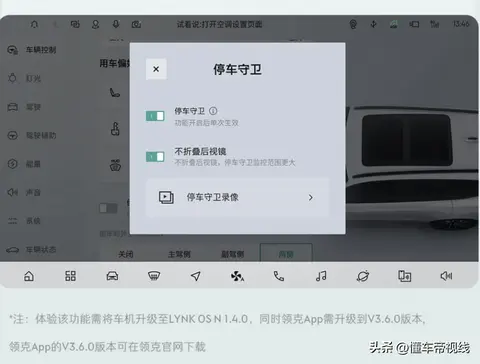The image size is (480, 364).
Task: Select the 主驾侧 driver-side tab
Action: coord(179,254)
